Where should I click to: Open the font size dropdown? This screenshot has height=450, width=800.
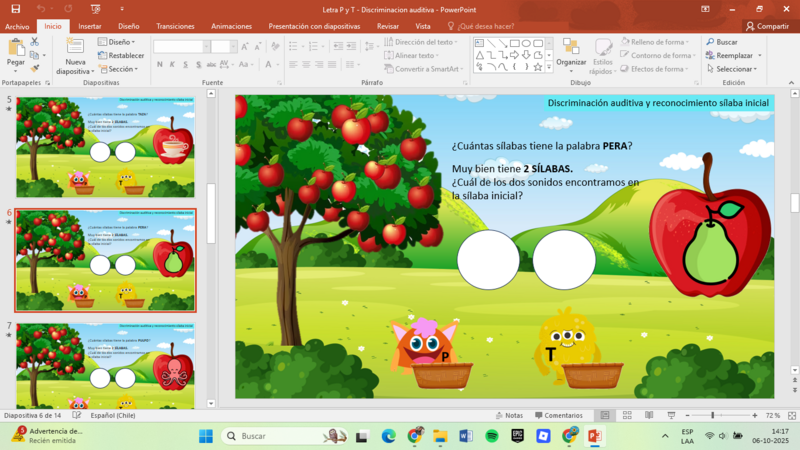[233, 47]
